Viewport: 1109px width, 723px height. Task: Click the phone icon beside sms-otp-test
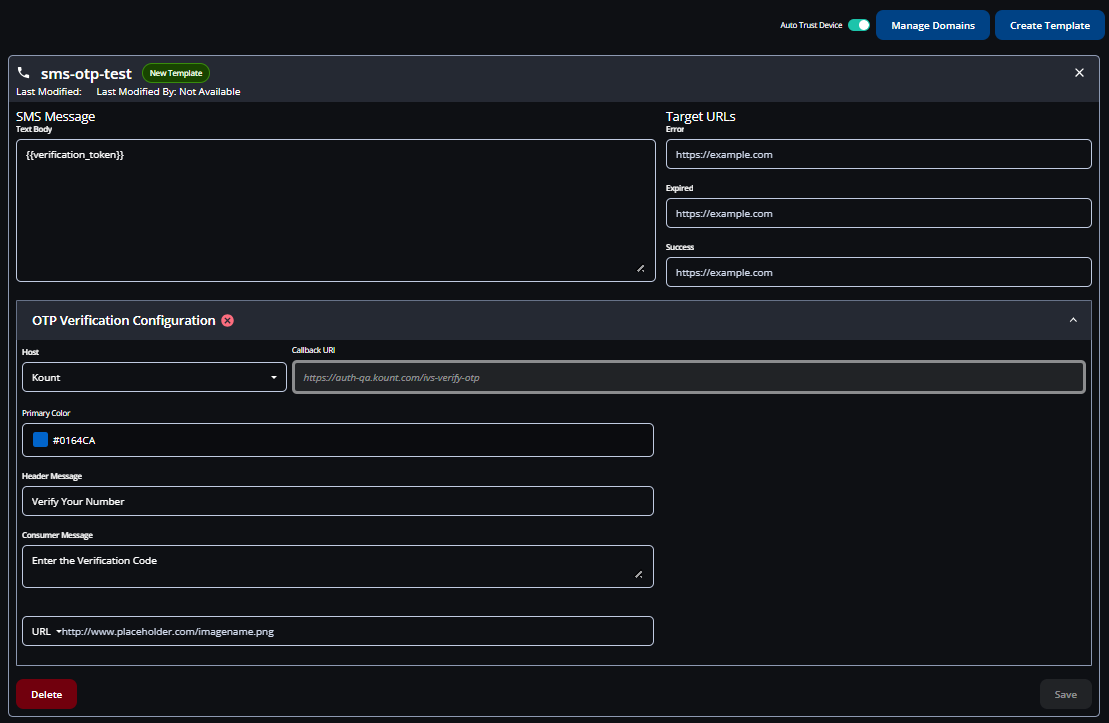[23, 72]
